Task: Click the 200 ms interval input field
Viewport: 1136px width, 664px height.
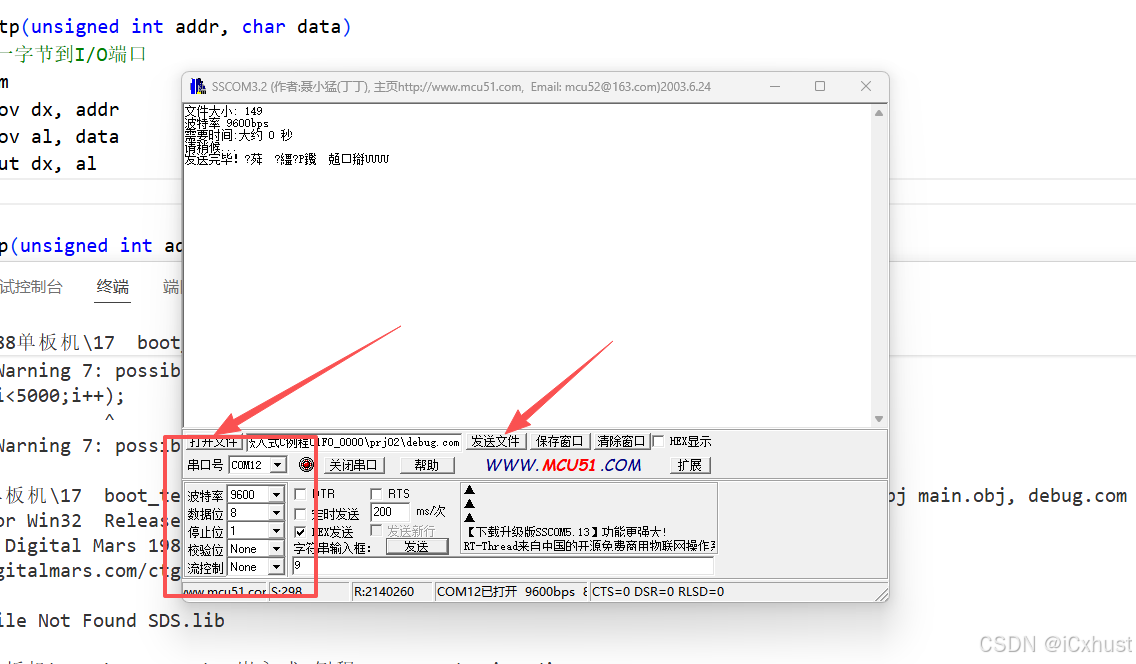Action: coord(390,511)
